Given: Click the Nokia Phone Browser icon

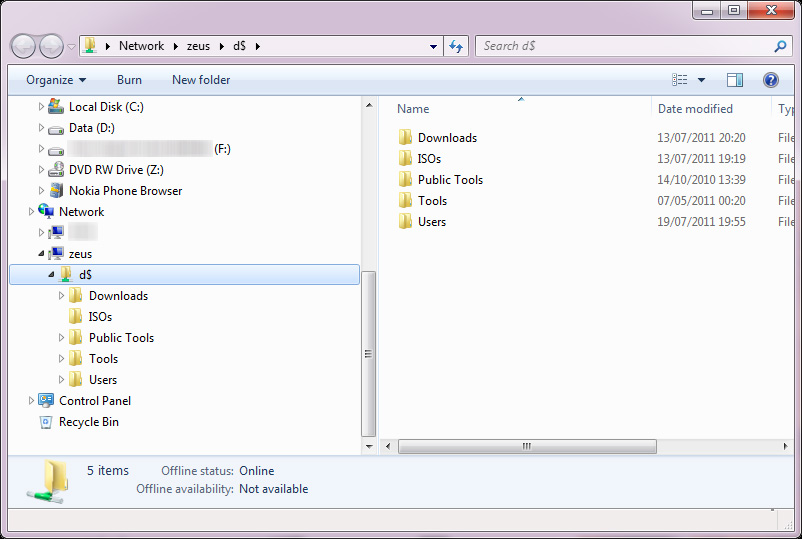Looking at the screenshot, I should click(x=56, y=190).
